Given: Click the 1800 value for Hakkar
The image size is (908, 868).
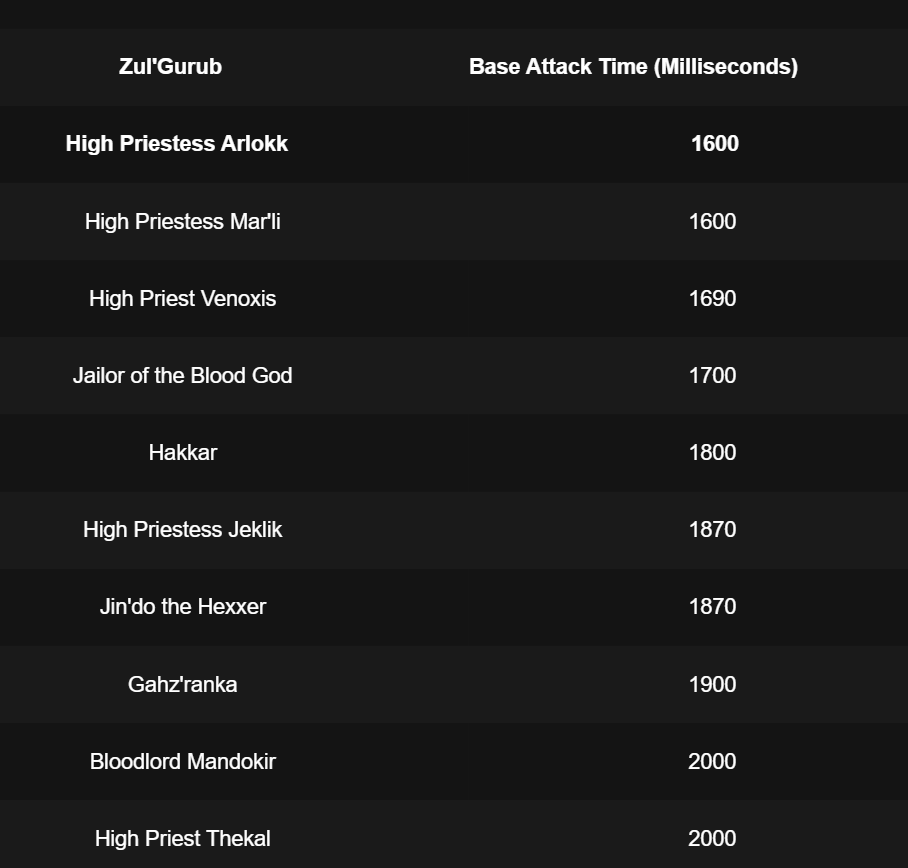Looking at the screenshot, I should tap(712, 452).
